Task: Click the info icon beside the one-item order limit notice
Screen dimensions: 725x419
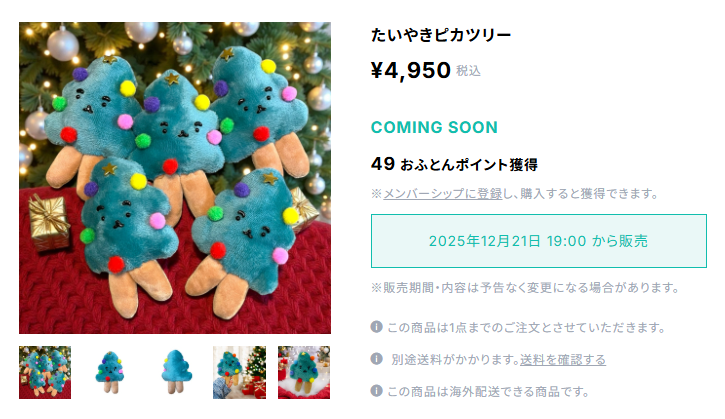Action: 376,327
